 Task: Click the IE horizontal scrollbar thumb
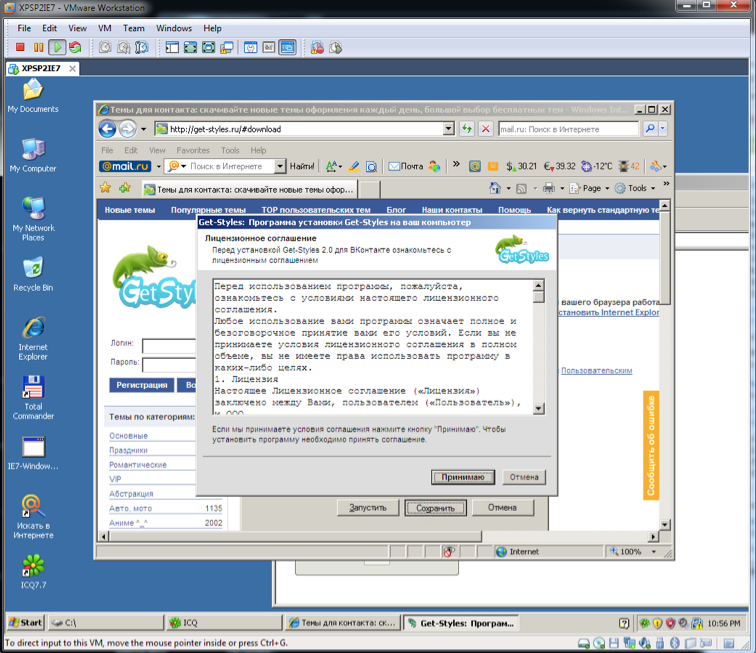296,536
